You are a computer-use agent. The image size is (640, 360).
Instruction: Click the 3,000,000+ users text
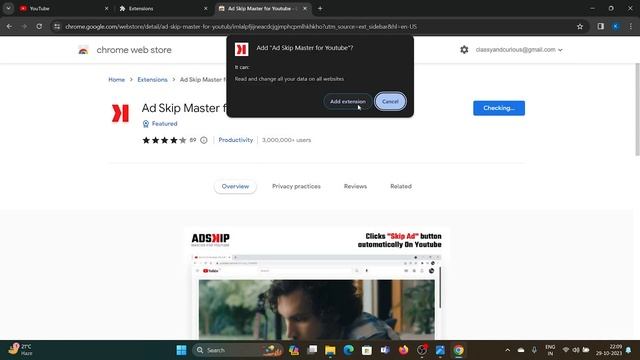coord(287,140)
